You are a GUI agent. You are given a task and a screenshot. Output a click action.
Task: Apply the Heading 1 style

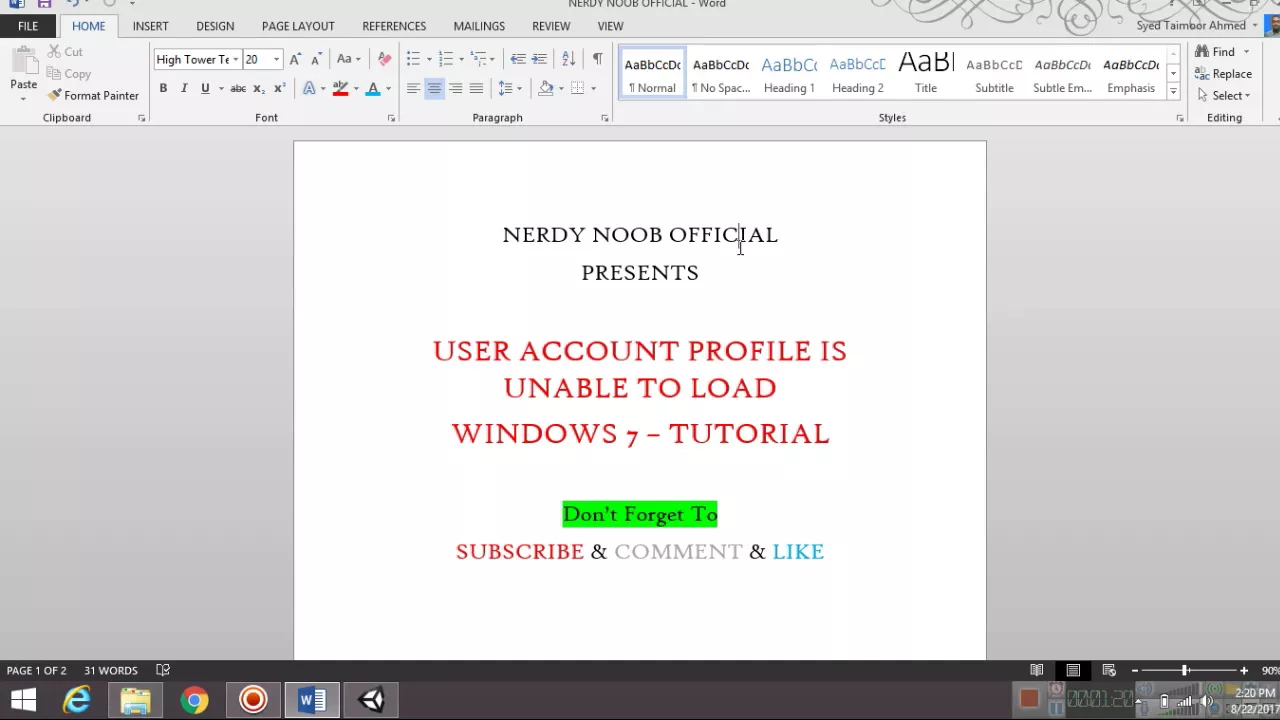[789, 74]
